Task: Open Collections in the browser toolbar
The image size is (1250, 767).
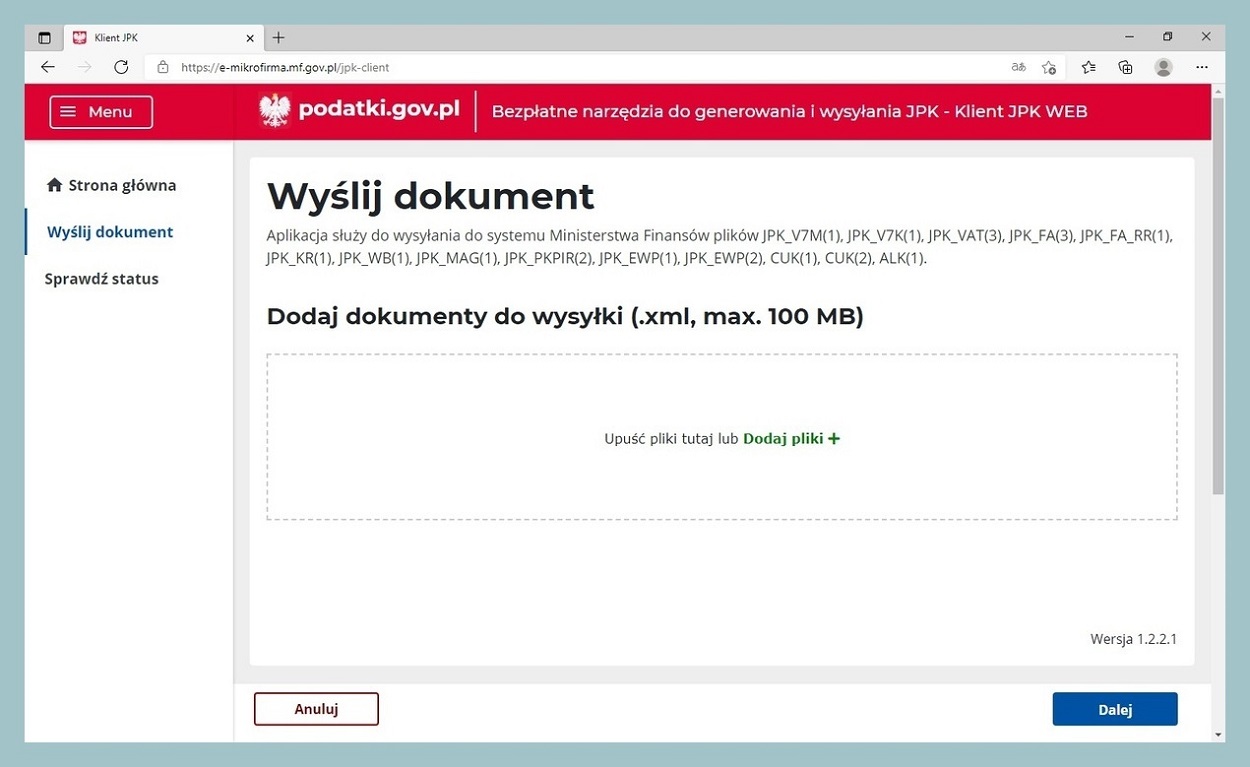Action: (x=1124, y=66)
